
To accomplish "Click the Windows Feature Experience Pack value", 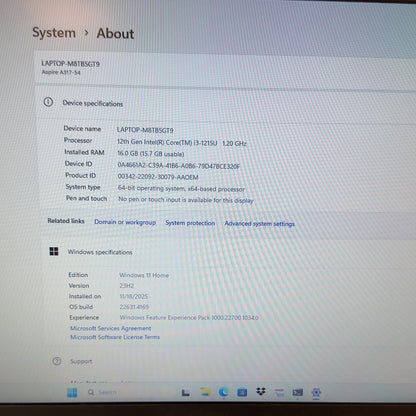I will click(189, 318).
